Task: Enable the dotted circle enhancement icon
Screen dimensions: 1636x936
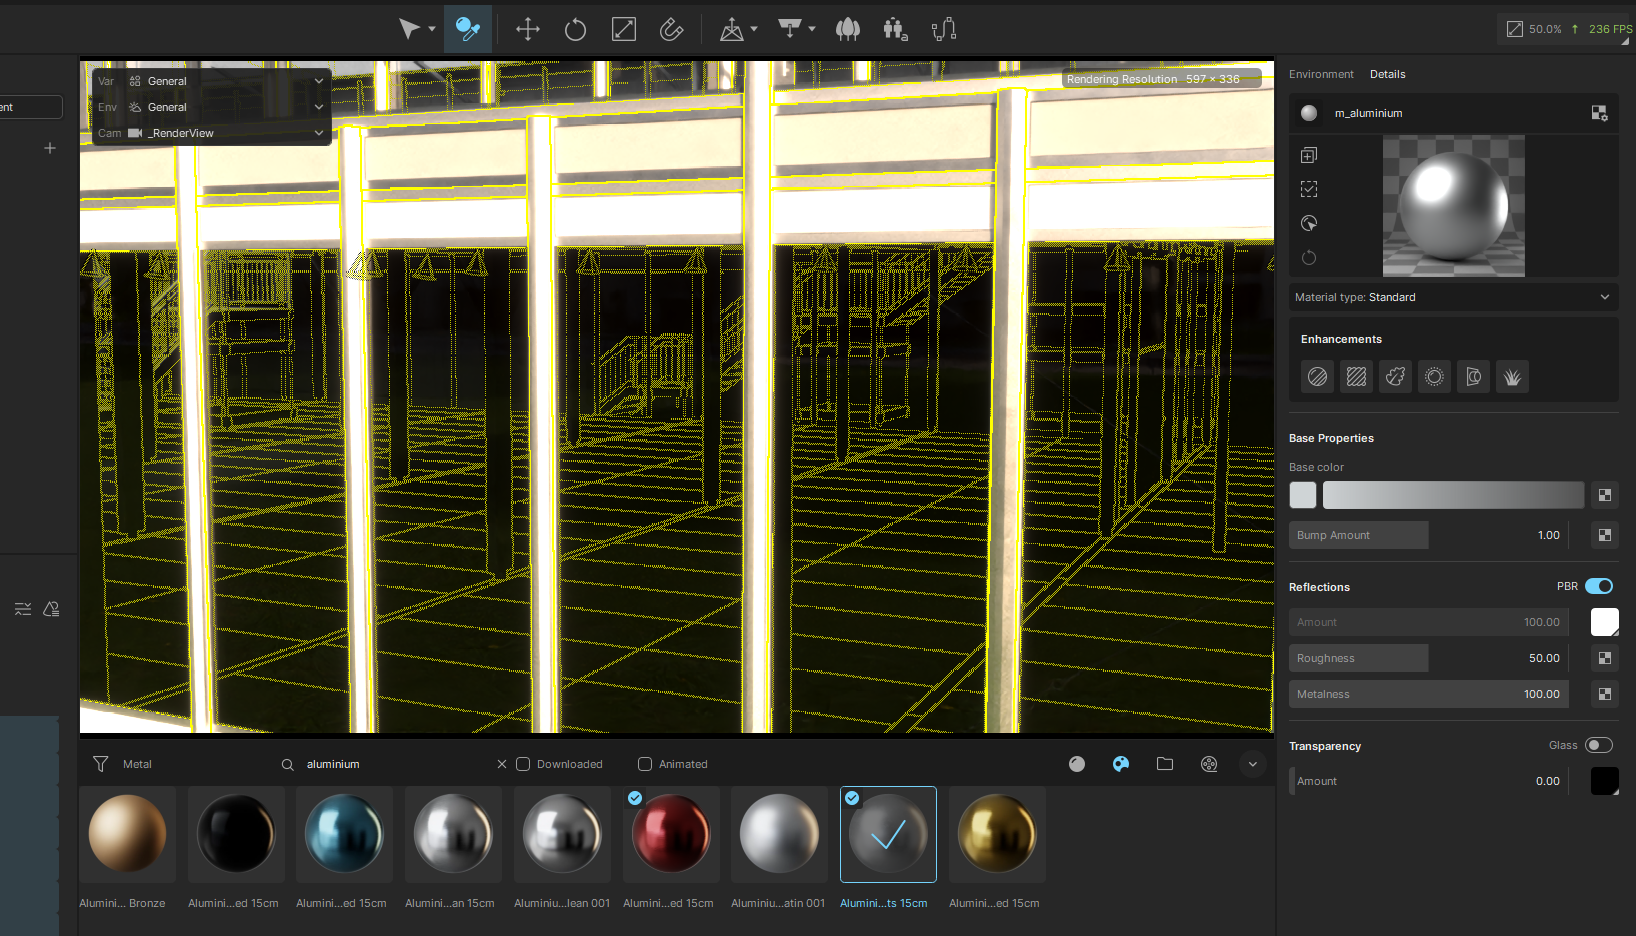Action: (x=1434, y=377)
